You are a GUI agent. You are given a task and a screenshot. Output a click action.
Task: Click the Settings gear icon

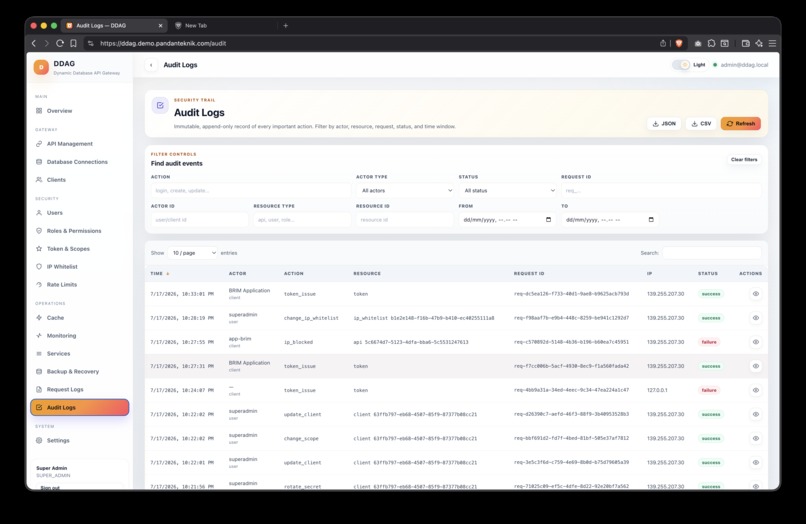click(x=39, y=441)
